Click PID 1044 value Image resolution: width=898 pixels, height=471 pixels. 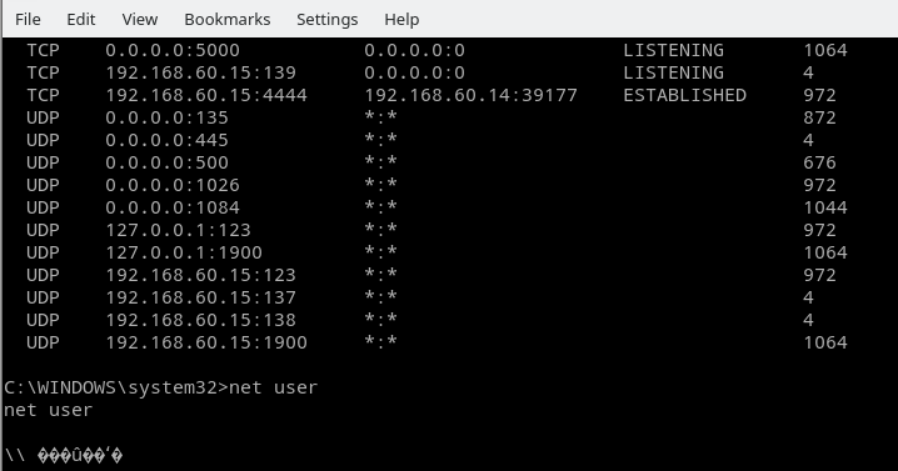pos(825,207)
